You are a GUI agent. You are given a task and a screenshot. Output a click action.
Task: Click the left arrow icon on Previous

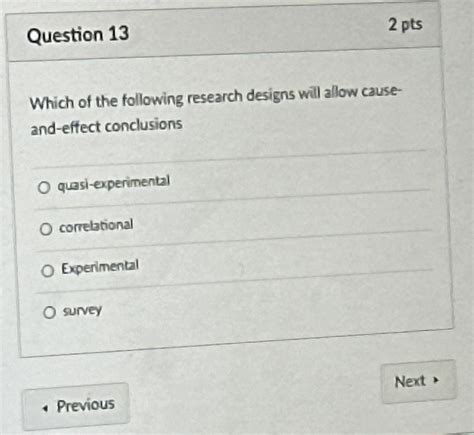pyautogui.click(x=45, y=408)
